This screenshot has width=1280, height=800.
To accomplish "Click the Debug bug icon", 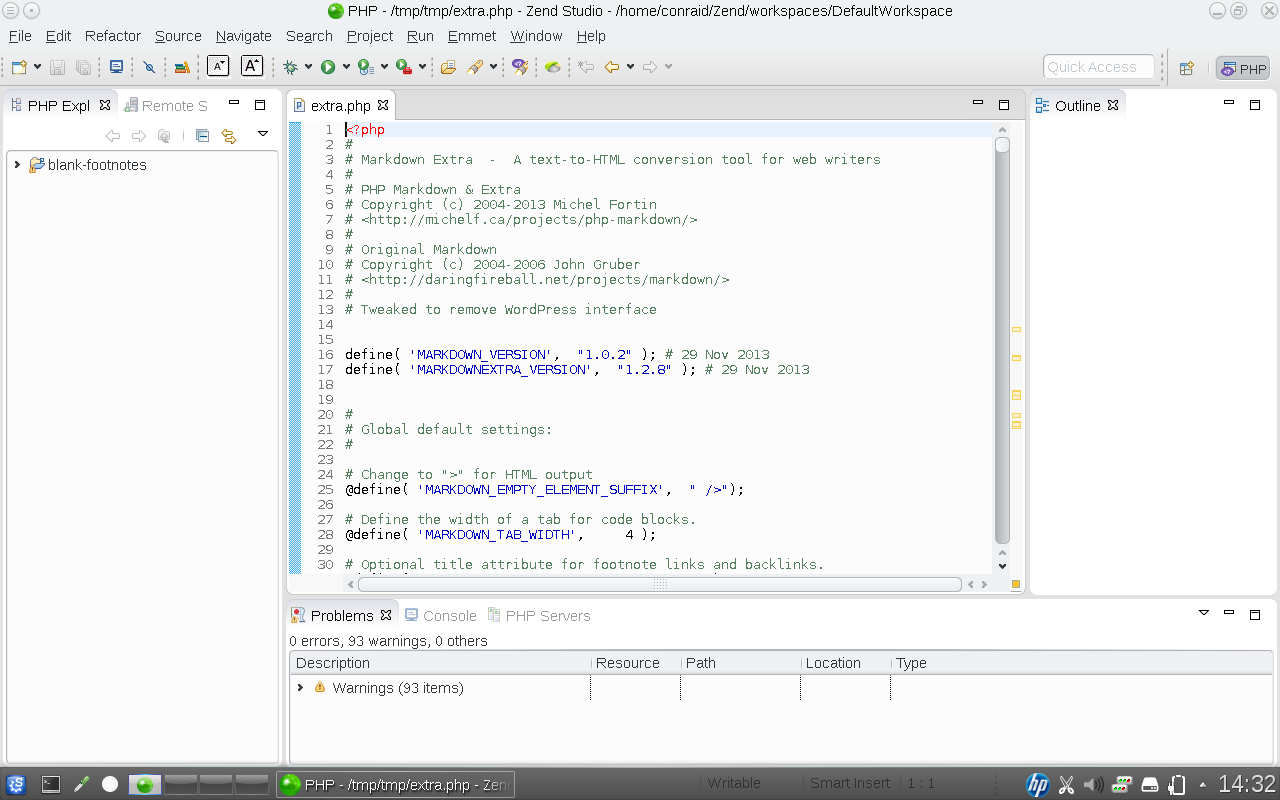I will [x=291, y=67].
